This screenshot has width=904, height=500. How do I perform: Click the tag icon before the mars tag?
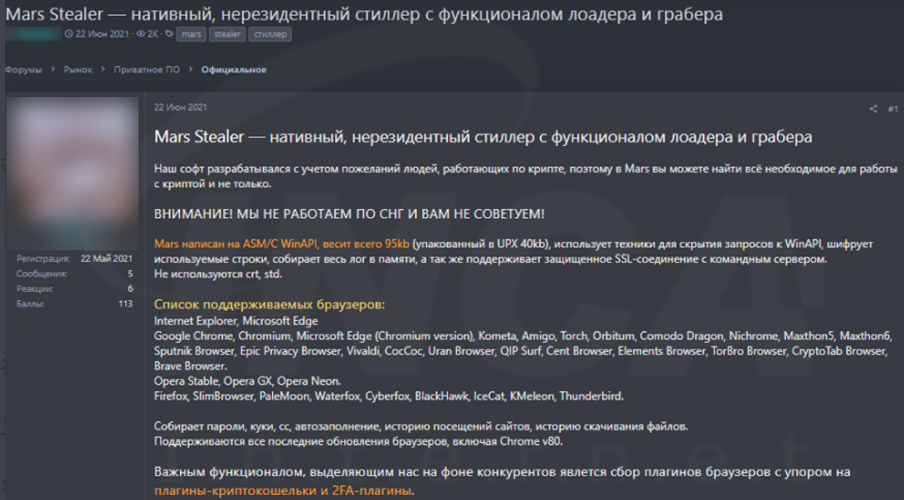pyautogui.click(x=169, y=34)
